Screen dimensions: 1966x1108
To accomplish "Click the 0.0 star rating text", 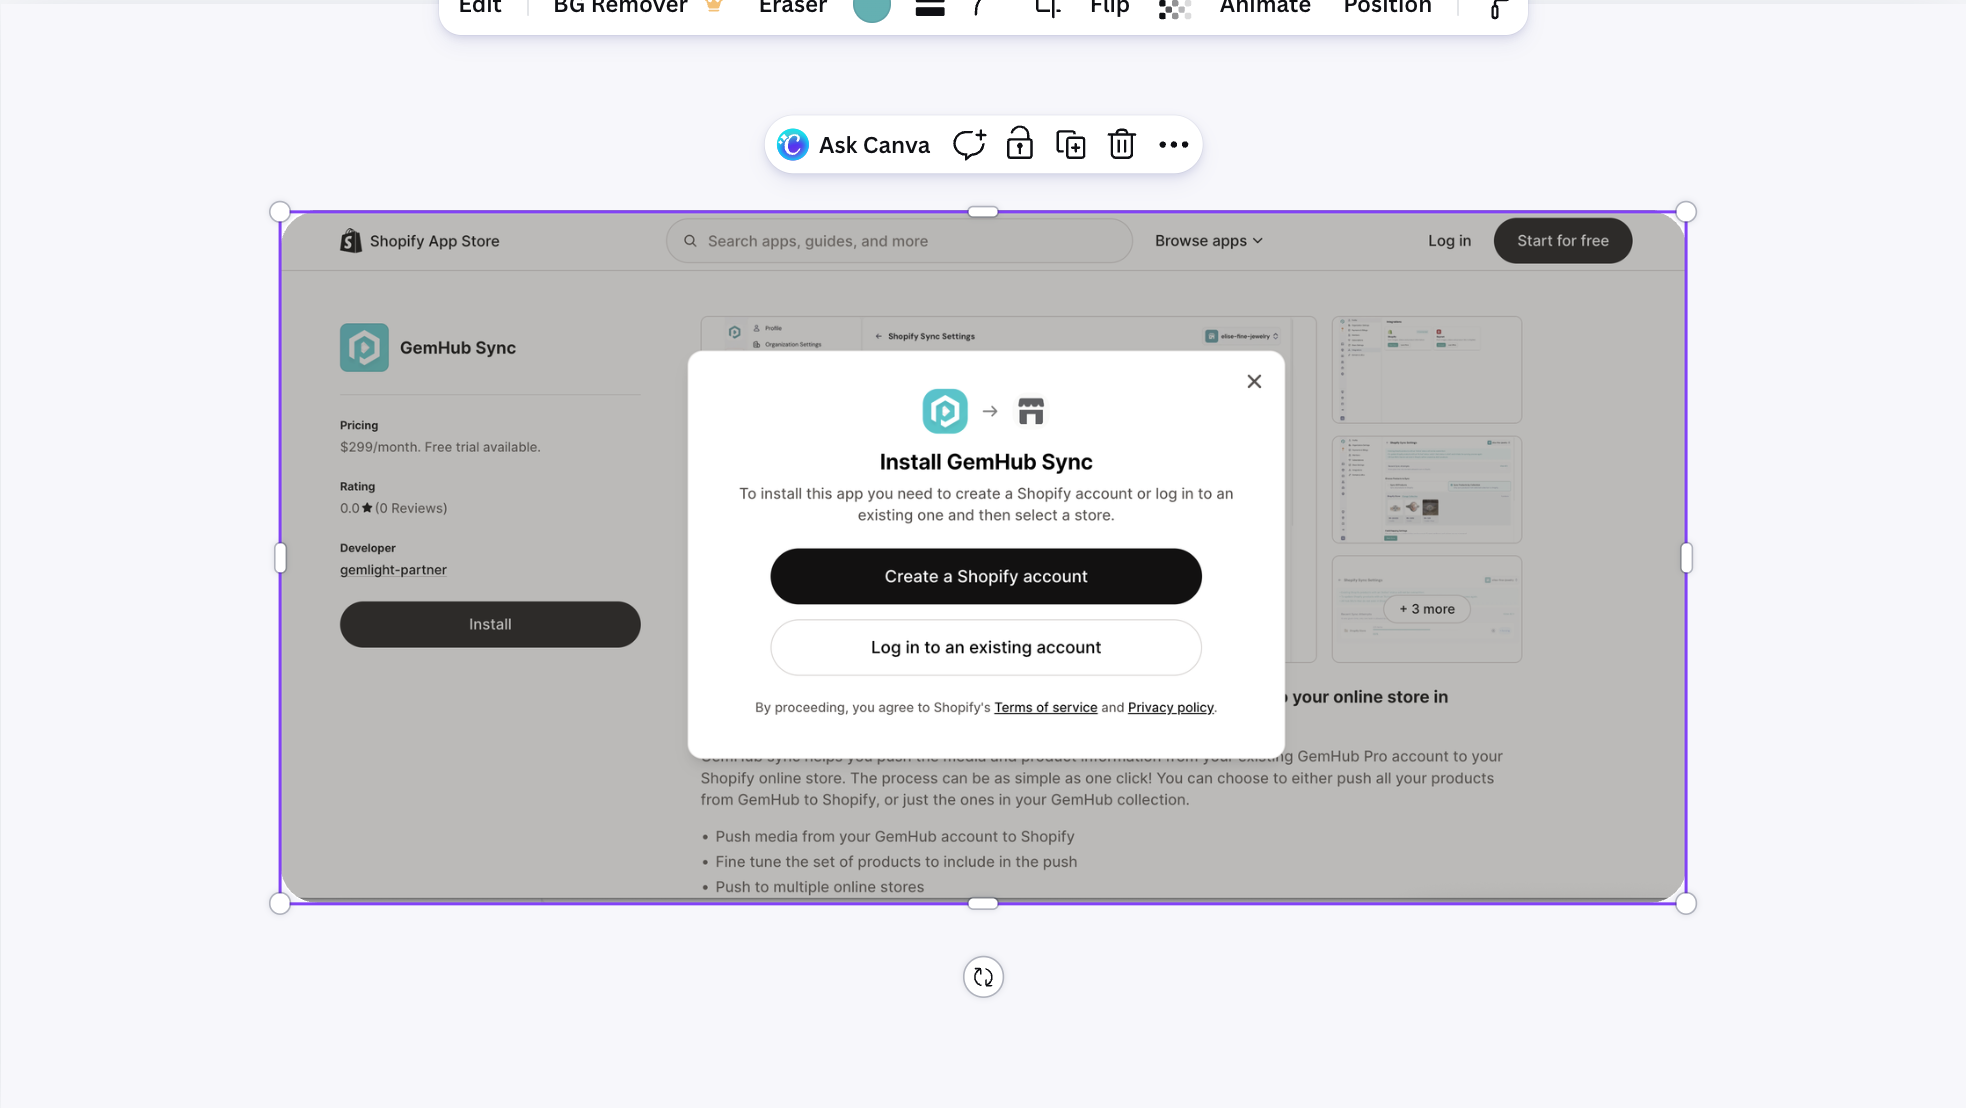I will coord(393,508).
